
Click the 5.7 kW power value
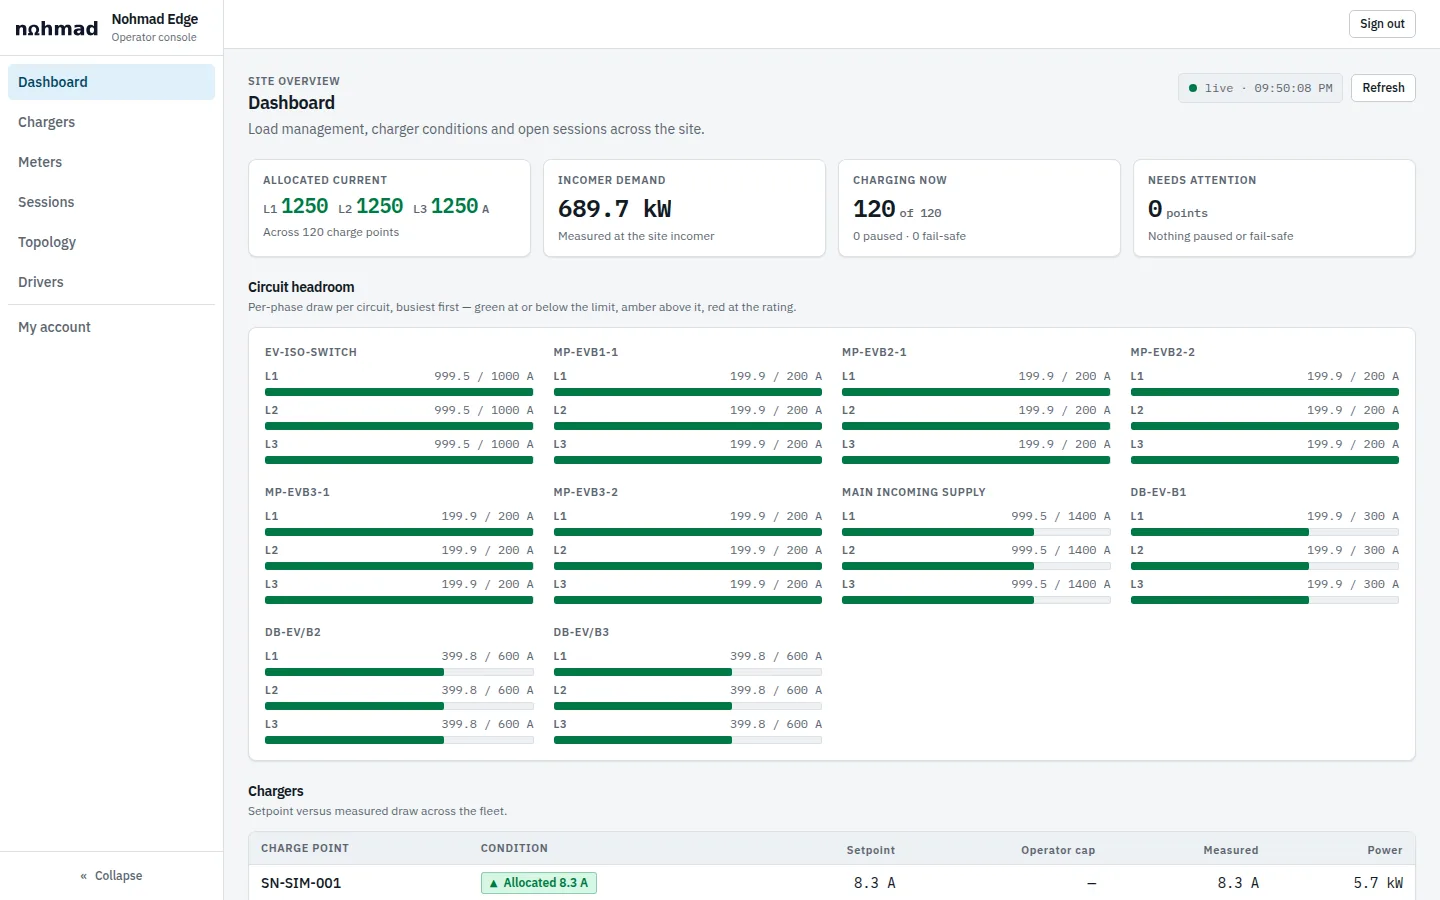coord(1378,883)
